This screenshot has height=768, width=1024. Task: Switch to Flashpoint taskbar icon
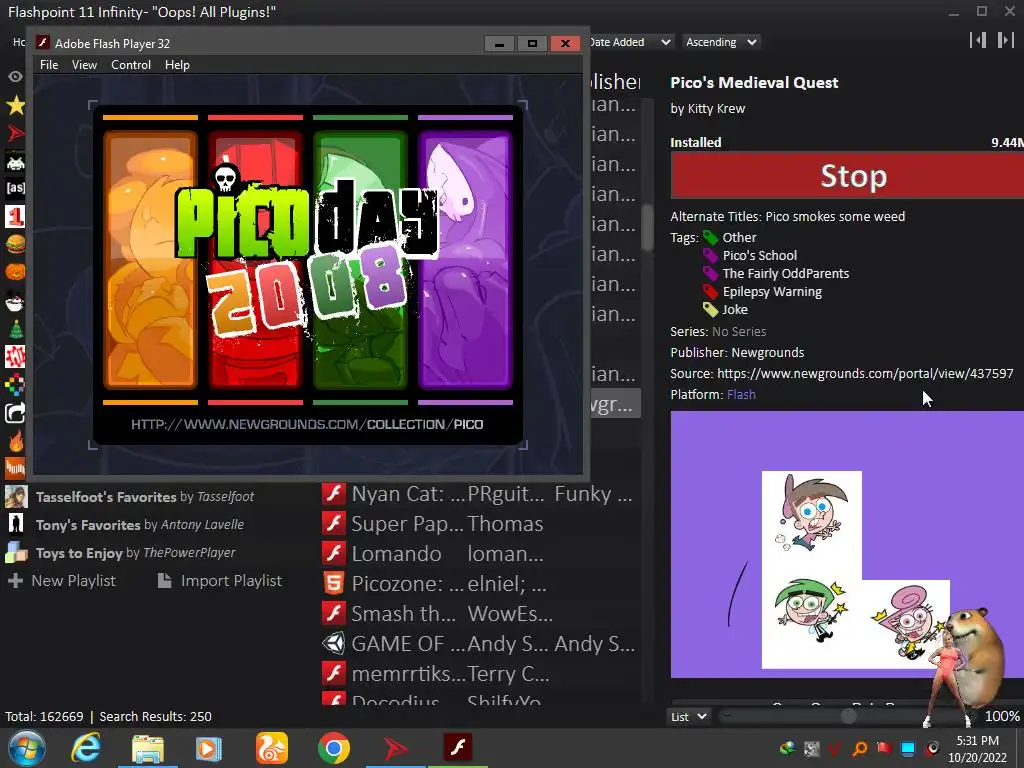click(x=395, y=748)
